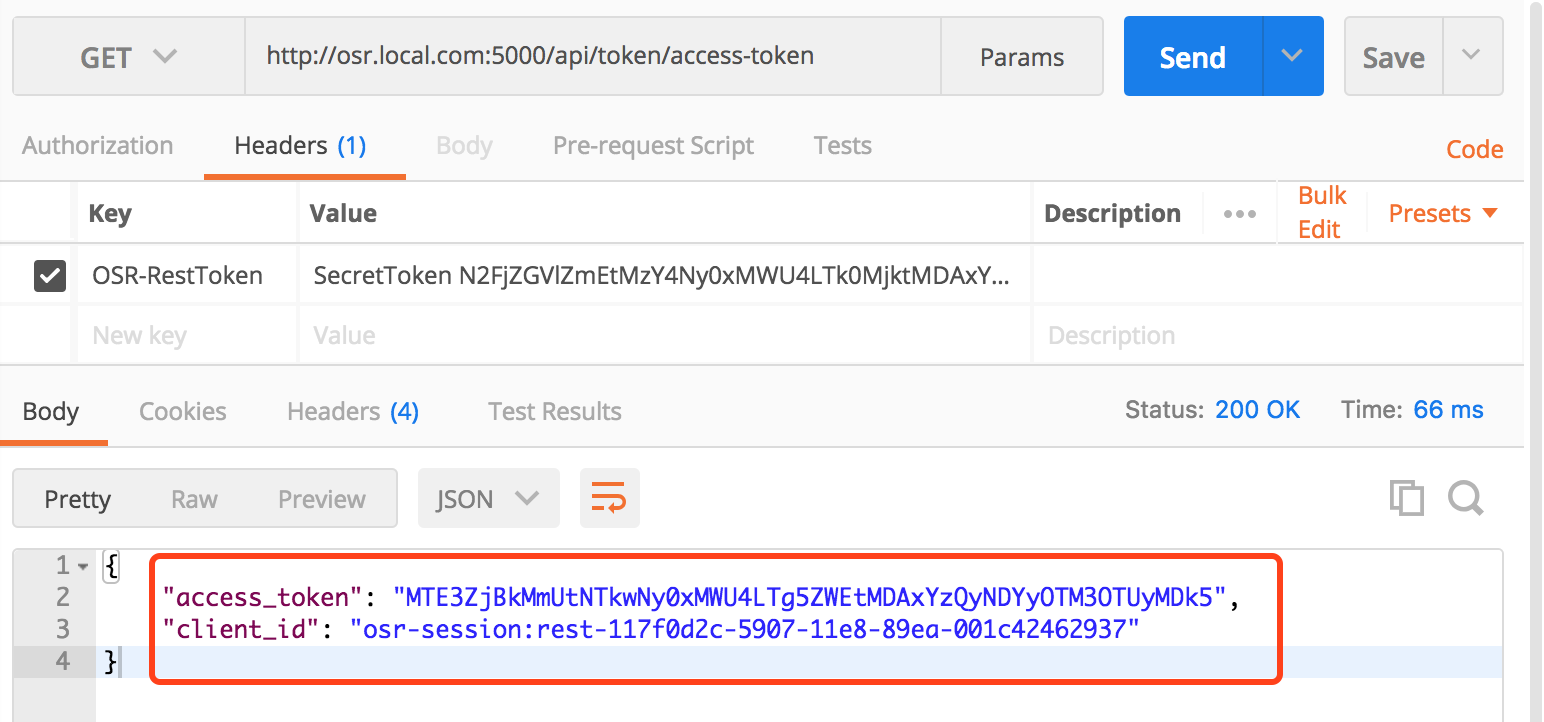The width and height of the screenshot is (1544, 722).
Task: Uncheck the OSR-RestToken header checkbox
Action: coord(50,275)
